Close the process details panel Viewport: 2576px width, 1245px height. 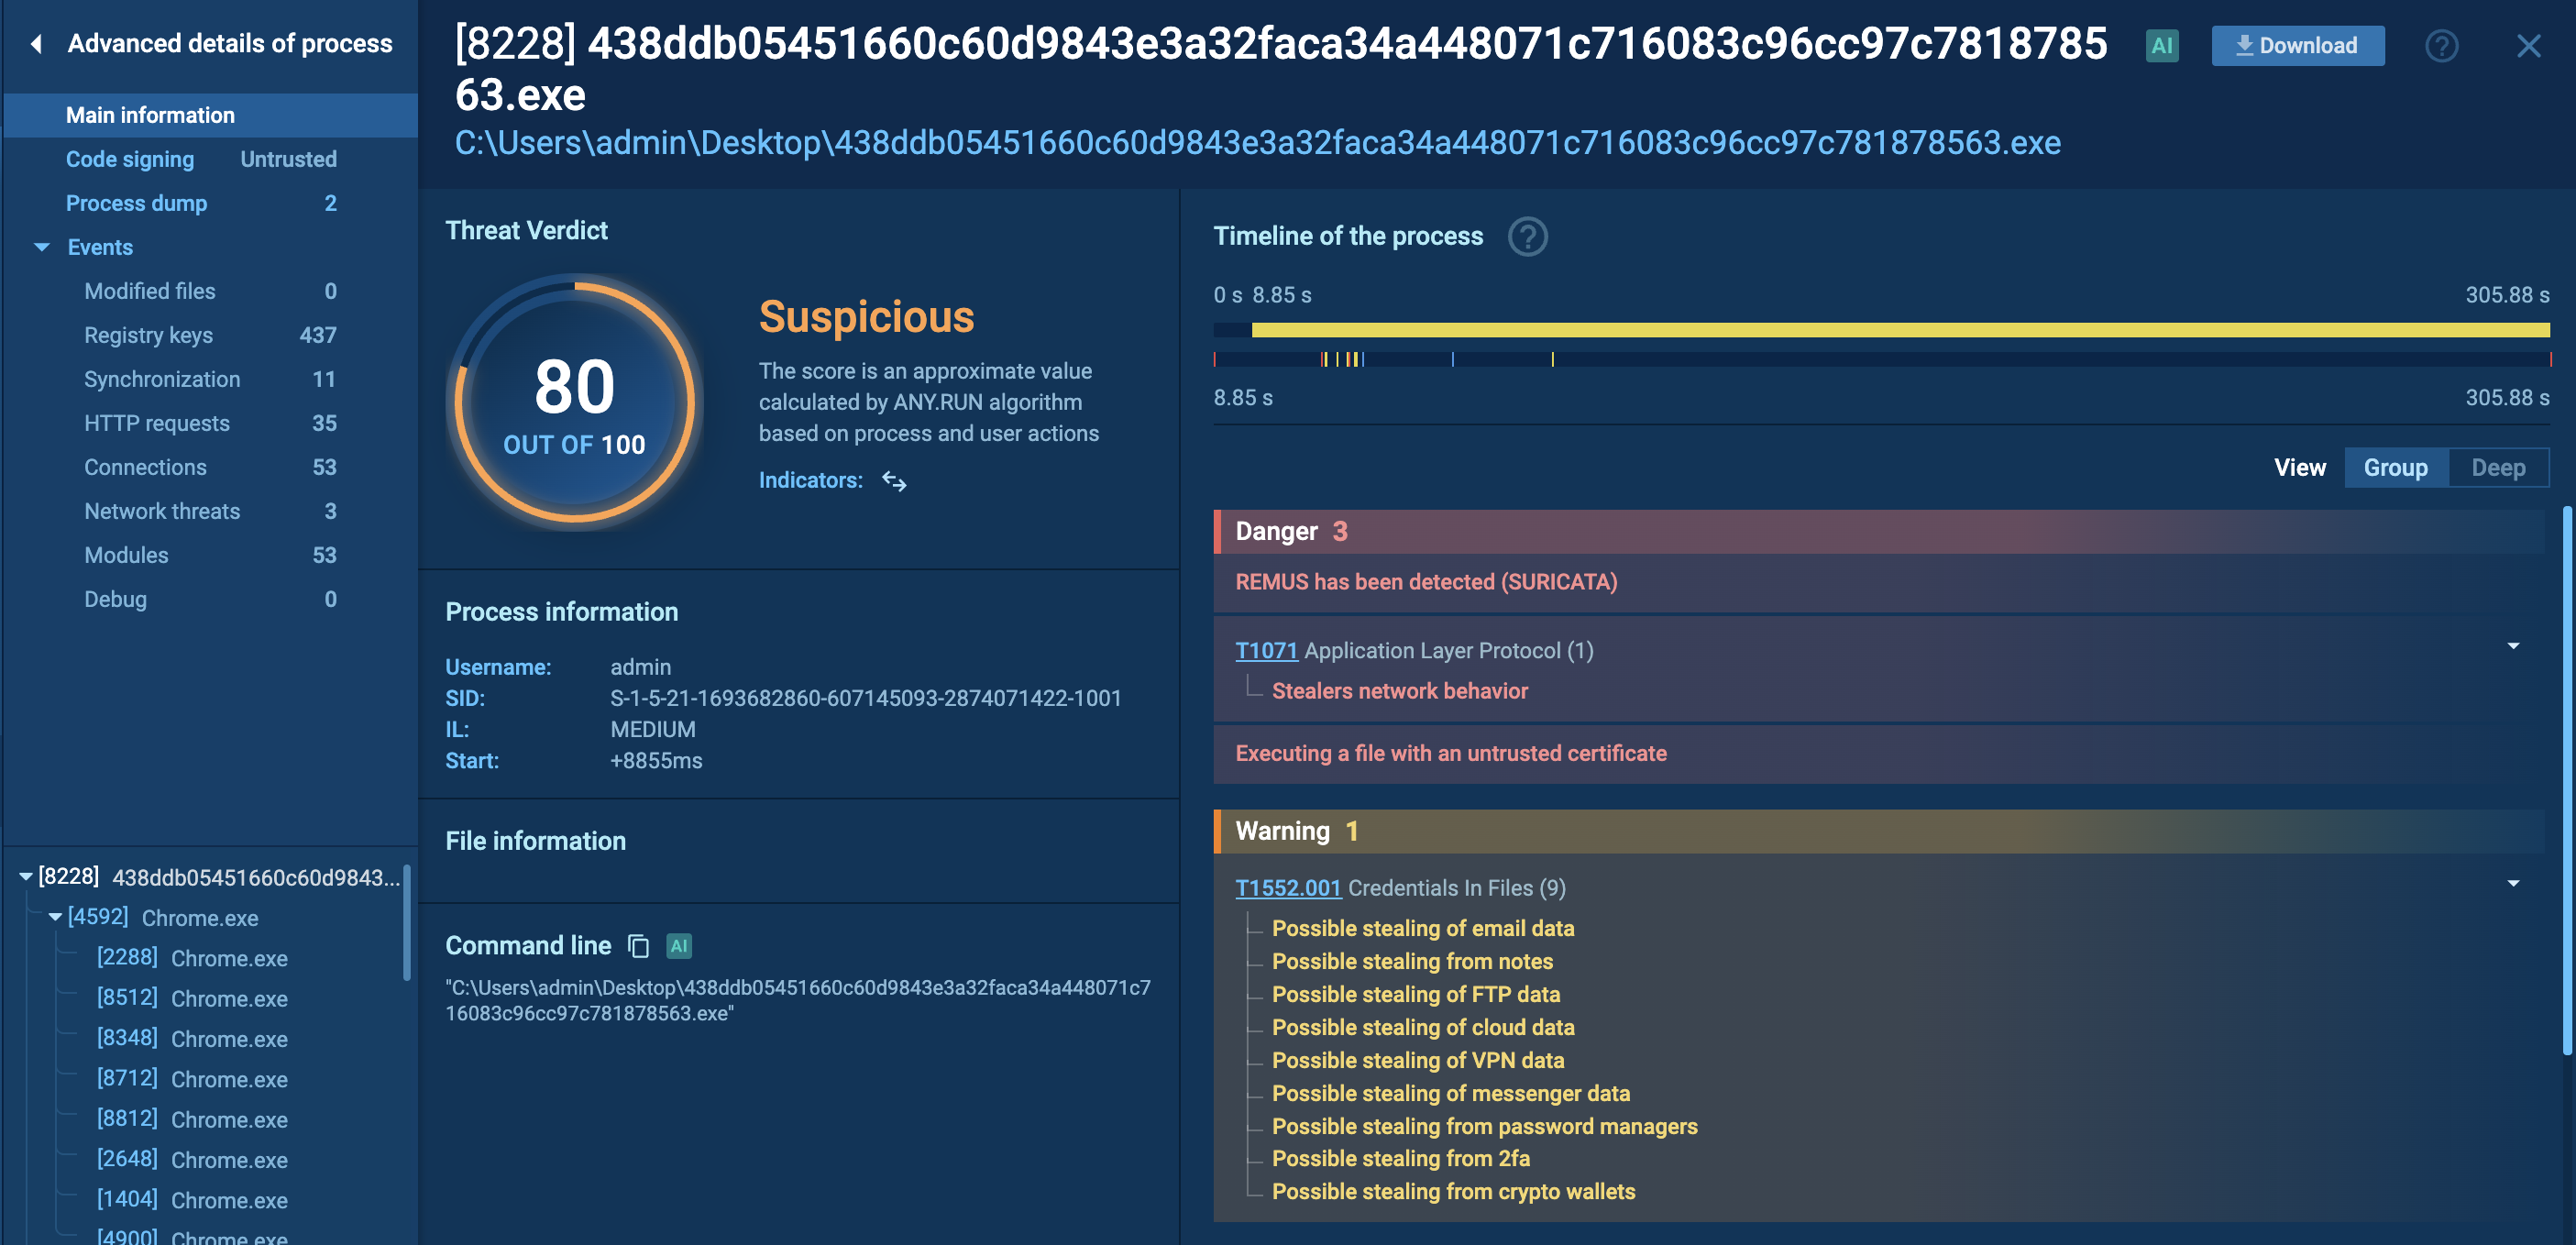tap(2528, 45)
